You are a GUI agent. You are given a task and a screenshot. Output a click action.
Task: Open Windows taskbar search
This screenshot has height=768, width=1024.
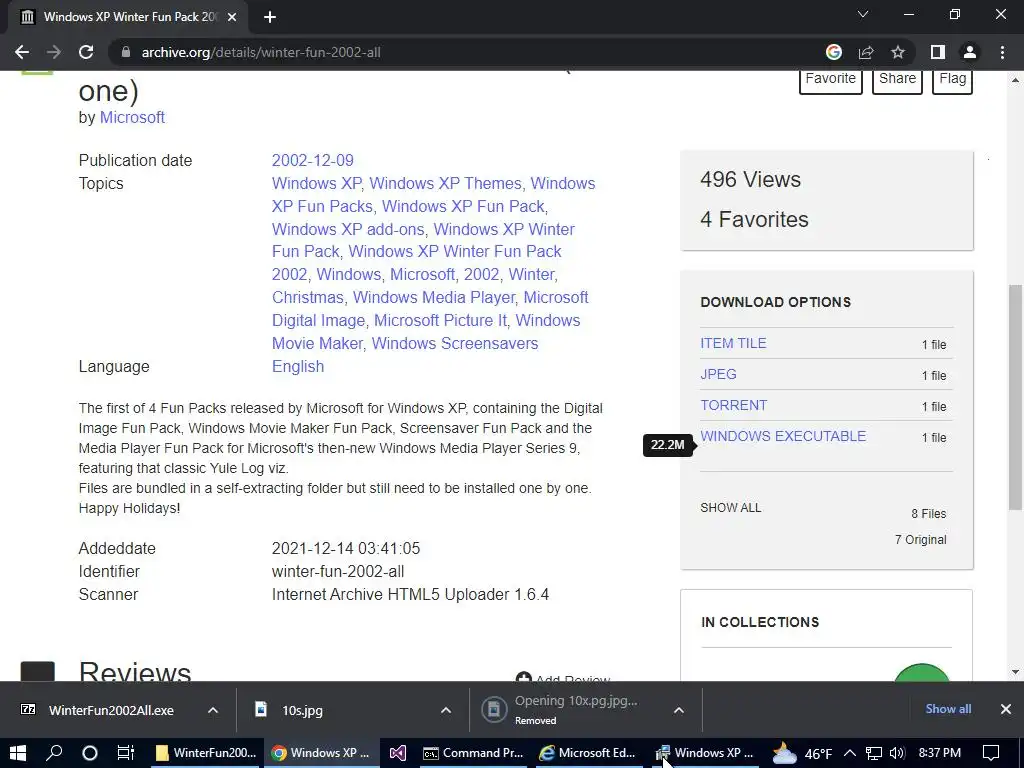point(54,753)
